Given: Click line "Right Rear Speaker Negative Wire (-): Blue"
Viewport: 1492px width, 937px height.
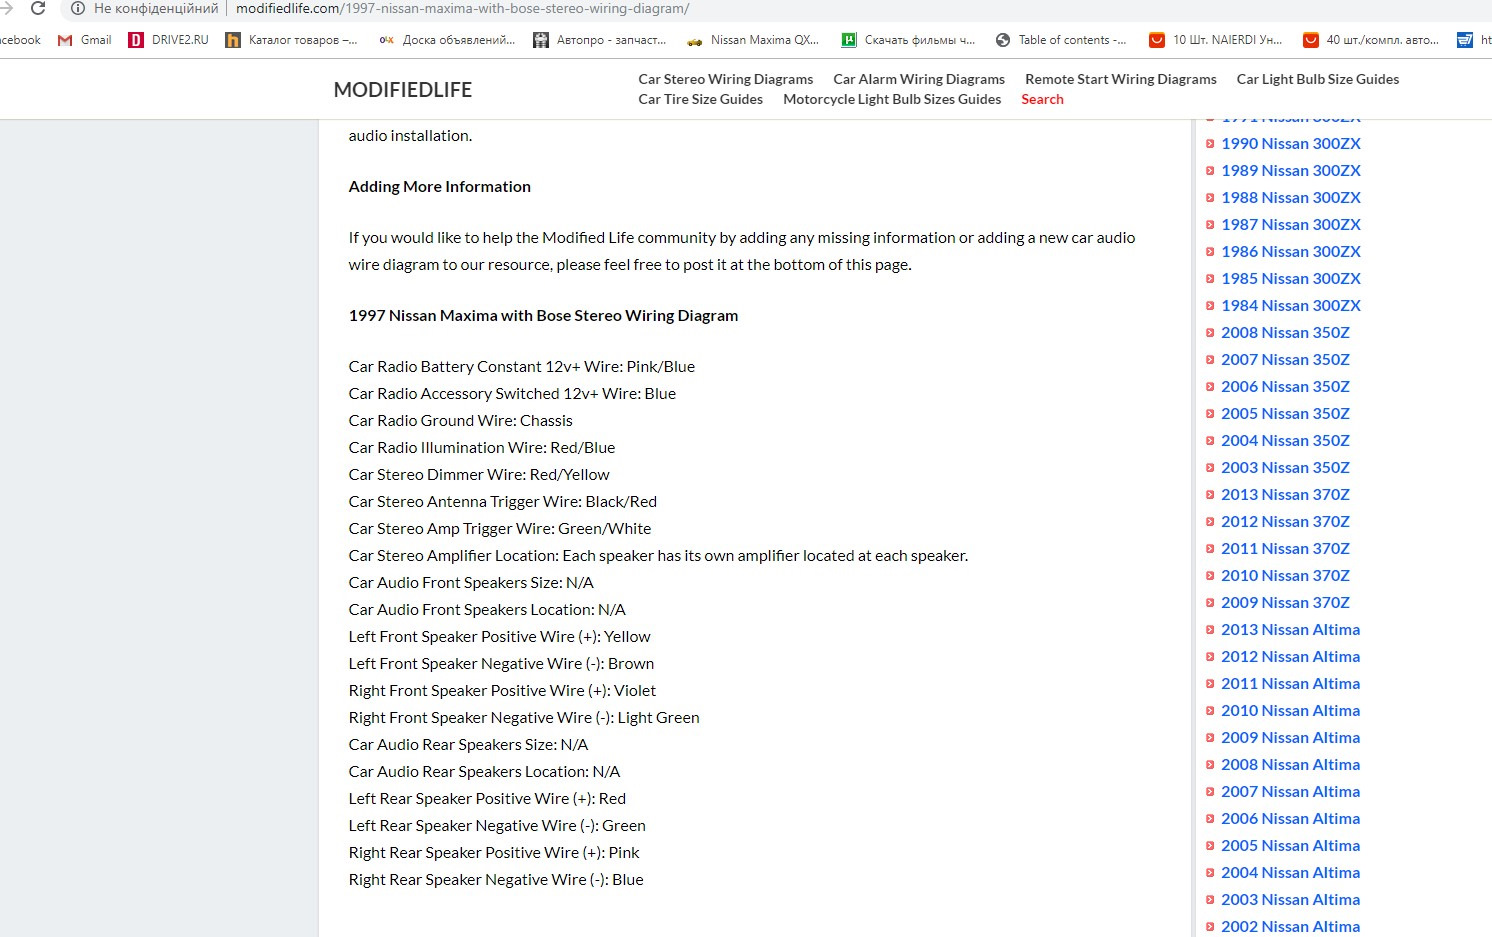Looking at the screenshot, I should 496,879.
